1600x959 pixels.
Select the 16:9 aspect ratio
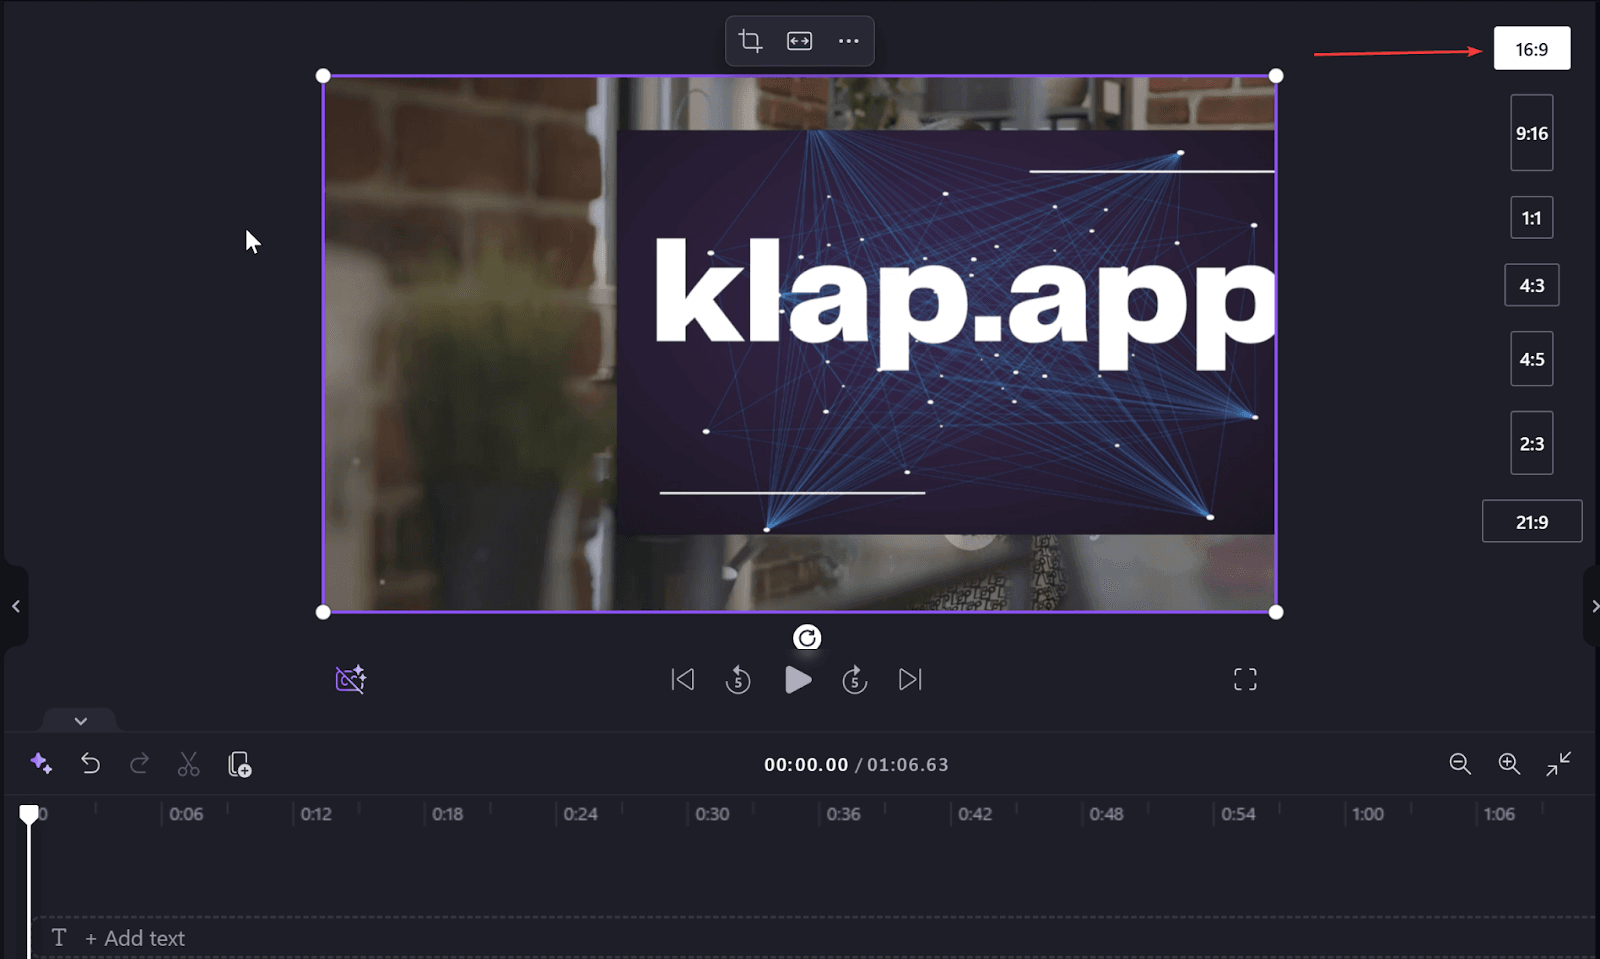click(1531, 49)
